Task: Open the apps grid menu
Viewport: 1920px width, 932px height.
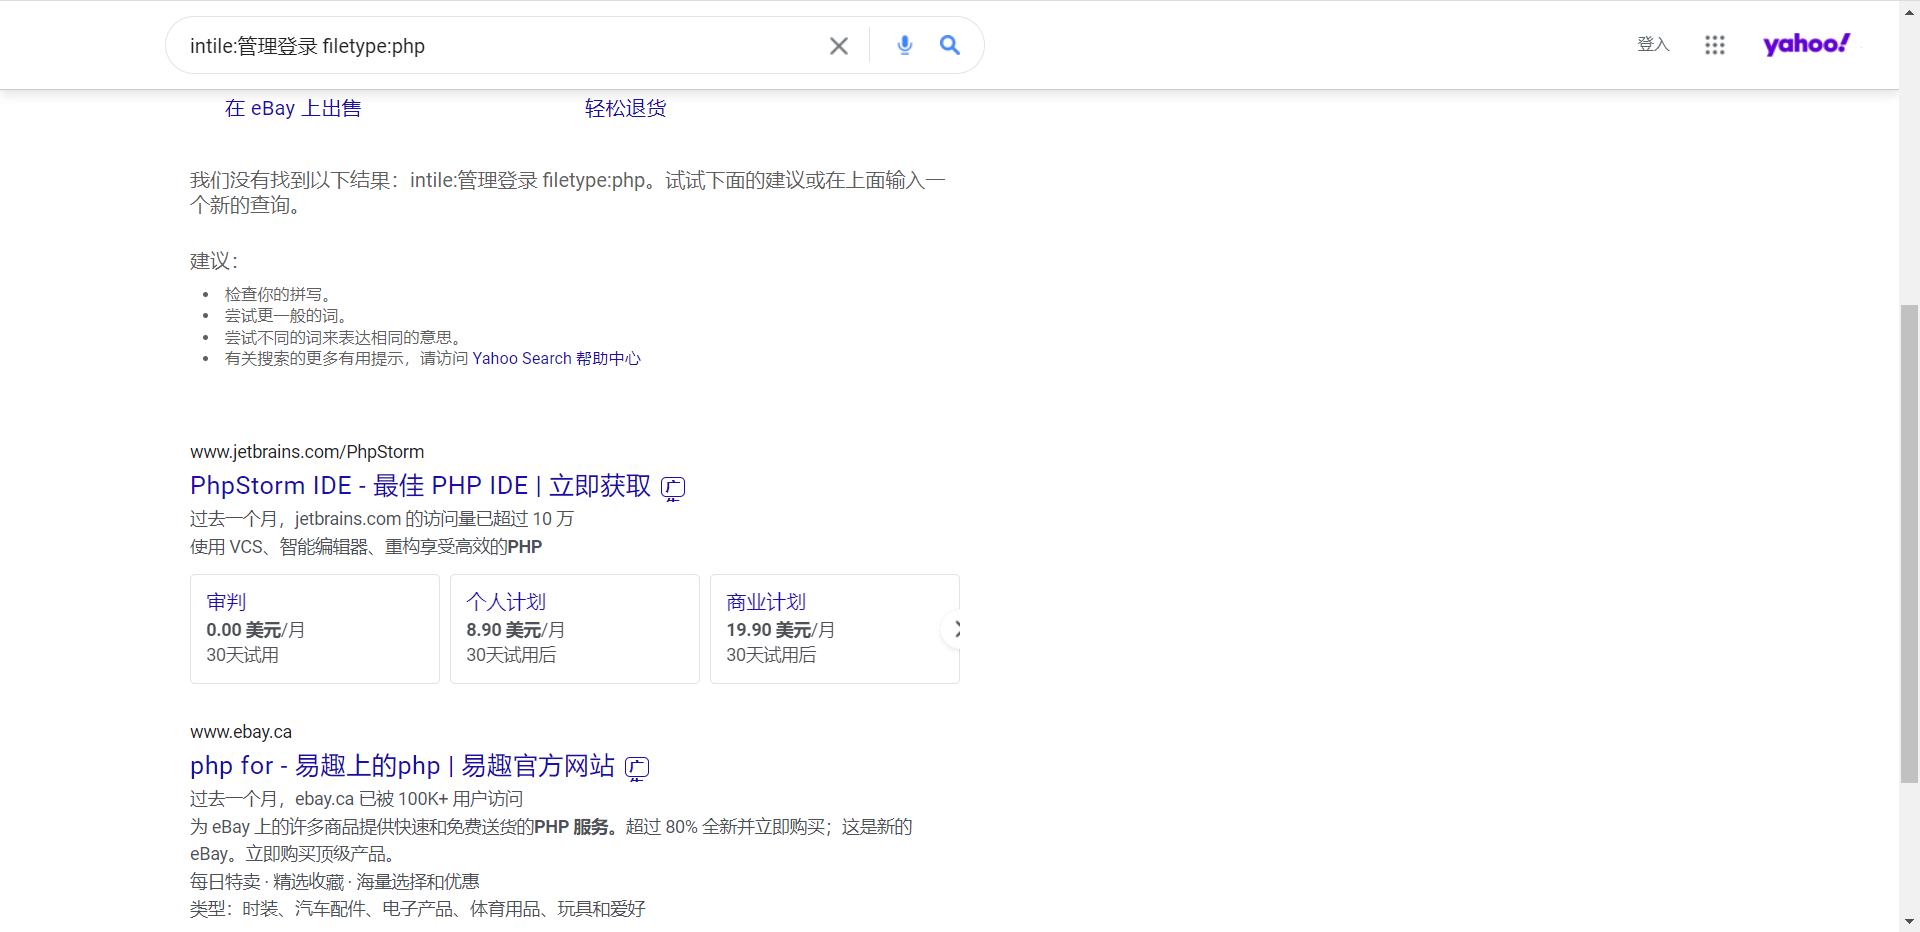Action: tap(1714, 45)
